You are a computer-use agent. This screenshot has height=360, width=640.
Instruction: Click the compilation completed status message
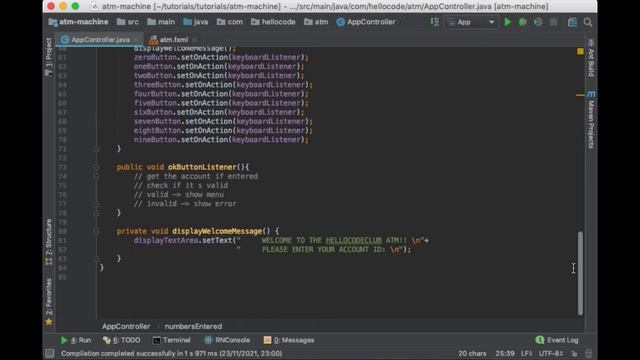[171, 353]
